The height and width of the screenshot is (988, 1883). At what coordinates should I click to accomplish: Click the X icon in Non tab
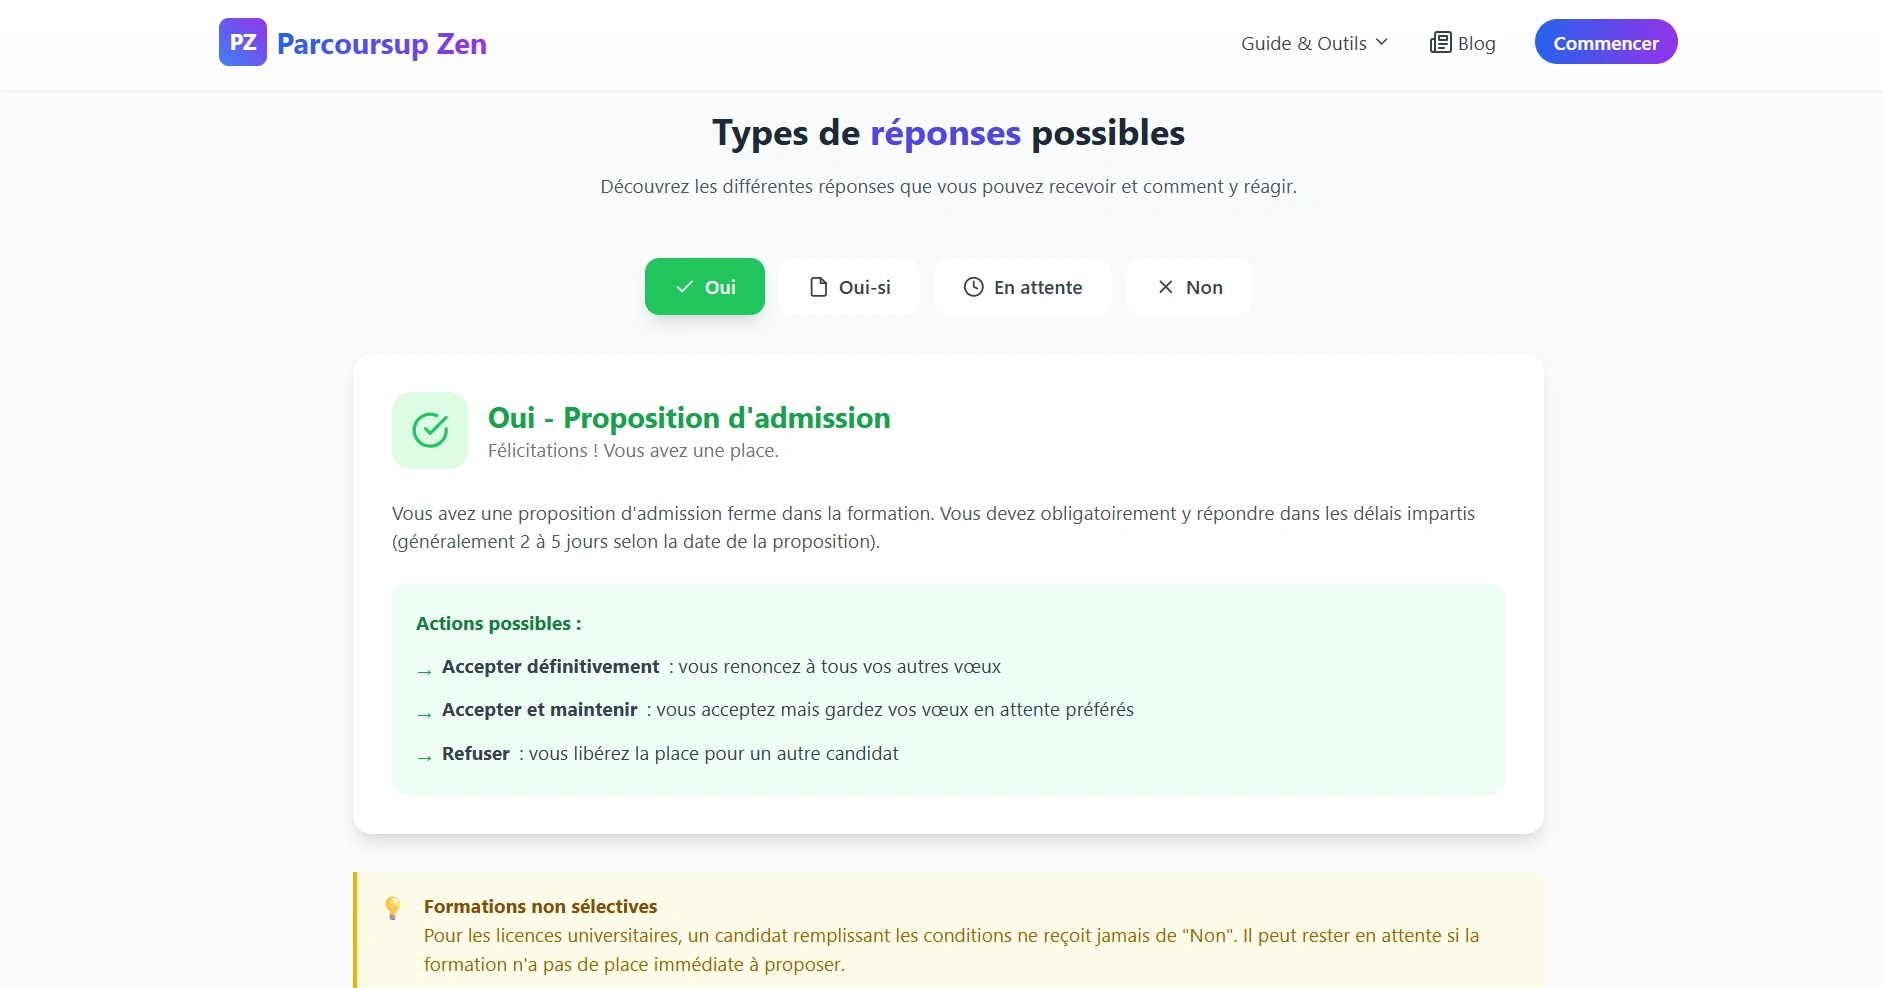pos(1165,287)
